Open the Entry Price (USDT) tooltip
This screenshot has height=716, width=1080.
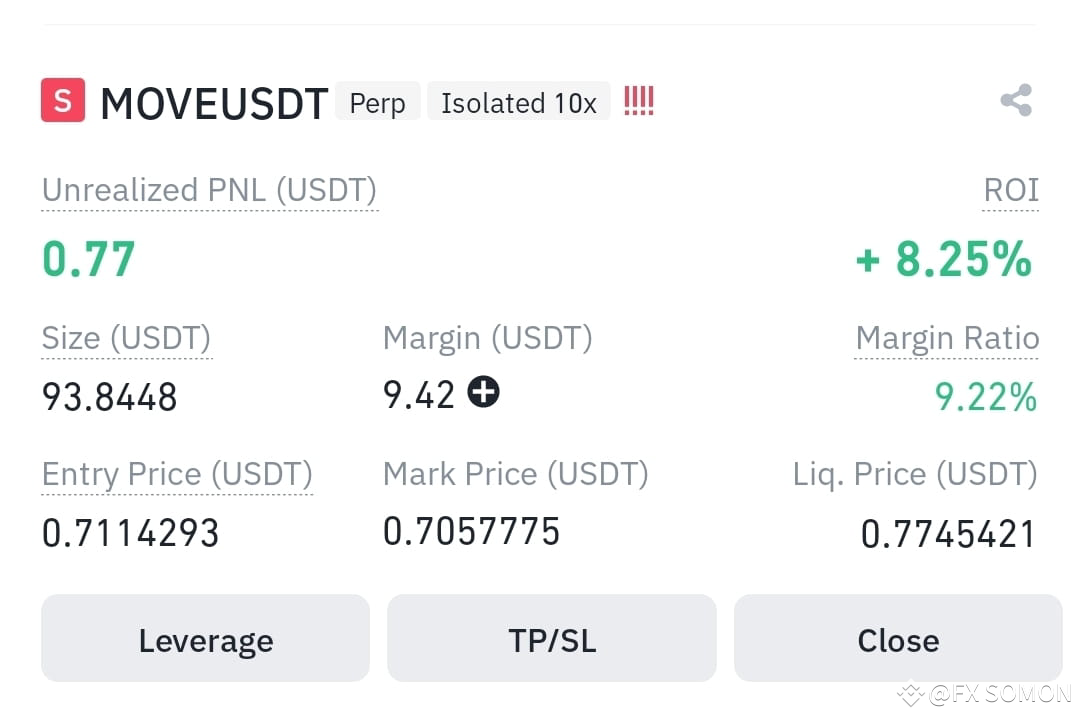(177, 474)
